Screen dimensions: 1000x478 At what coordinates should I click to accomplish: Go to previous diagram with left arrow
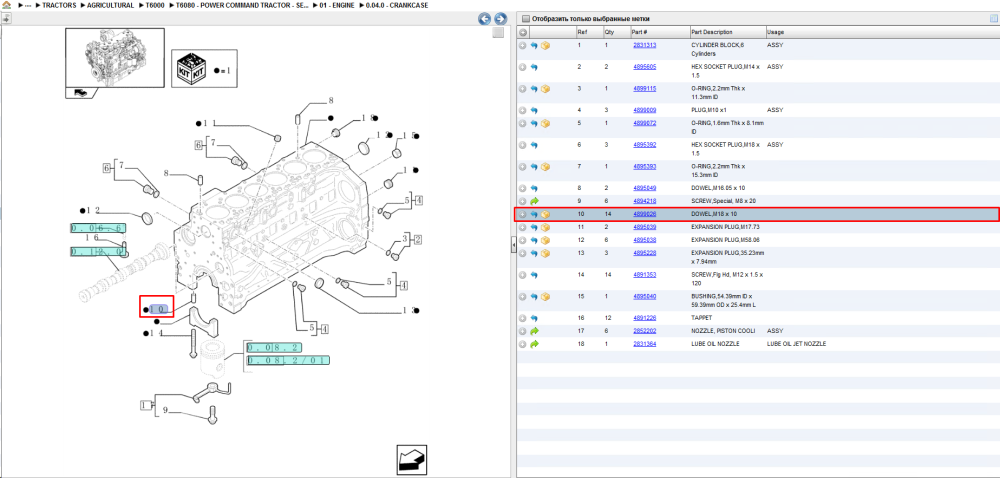485,19
